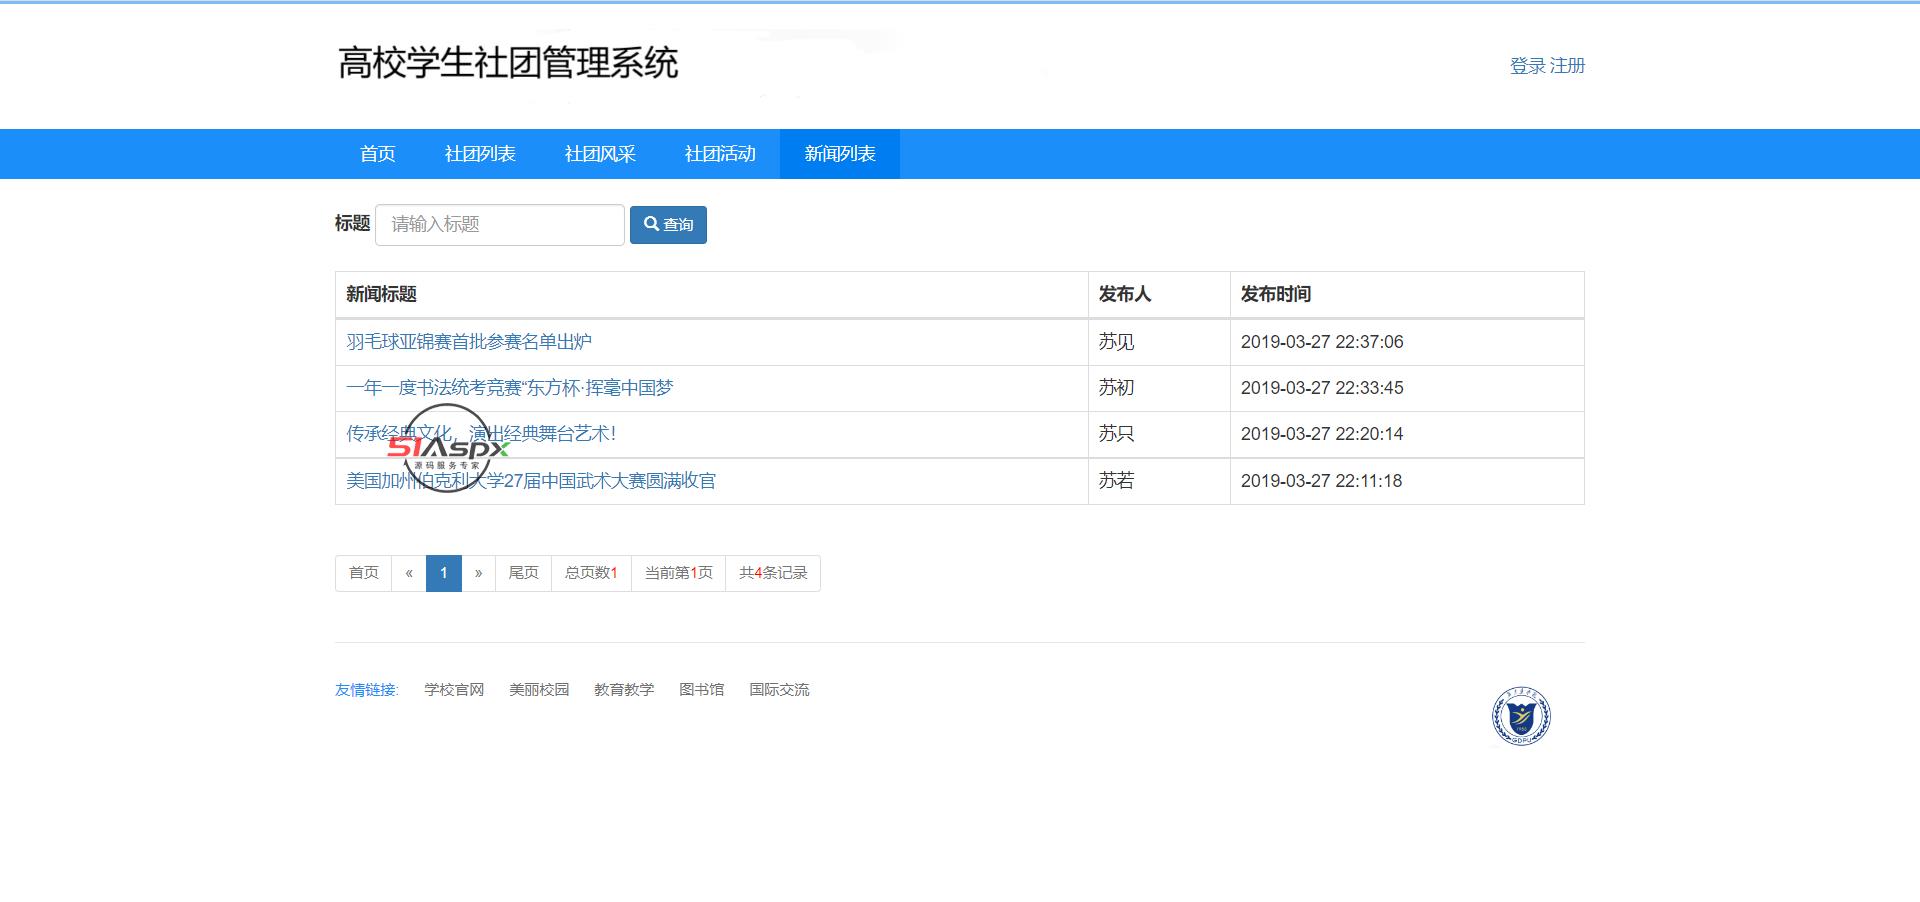This screenshot has height=902, width=1920.
Task: Open the 首页 navigation tab
Action: coord(377,154)
